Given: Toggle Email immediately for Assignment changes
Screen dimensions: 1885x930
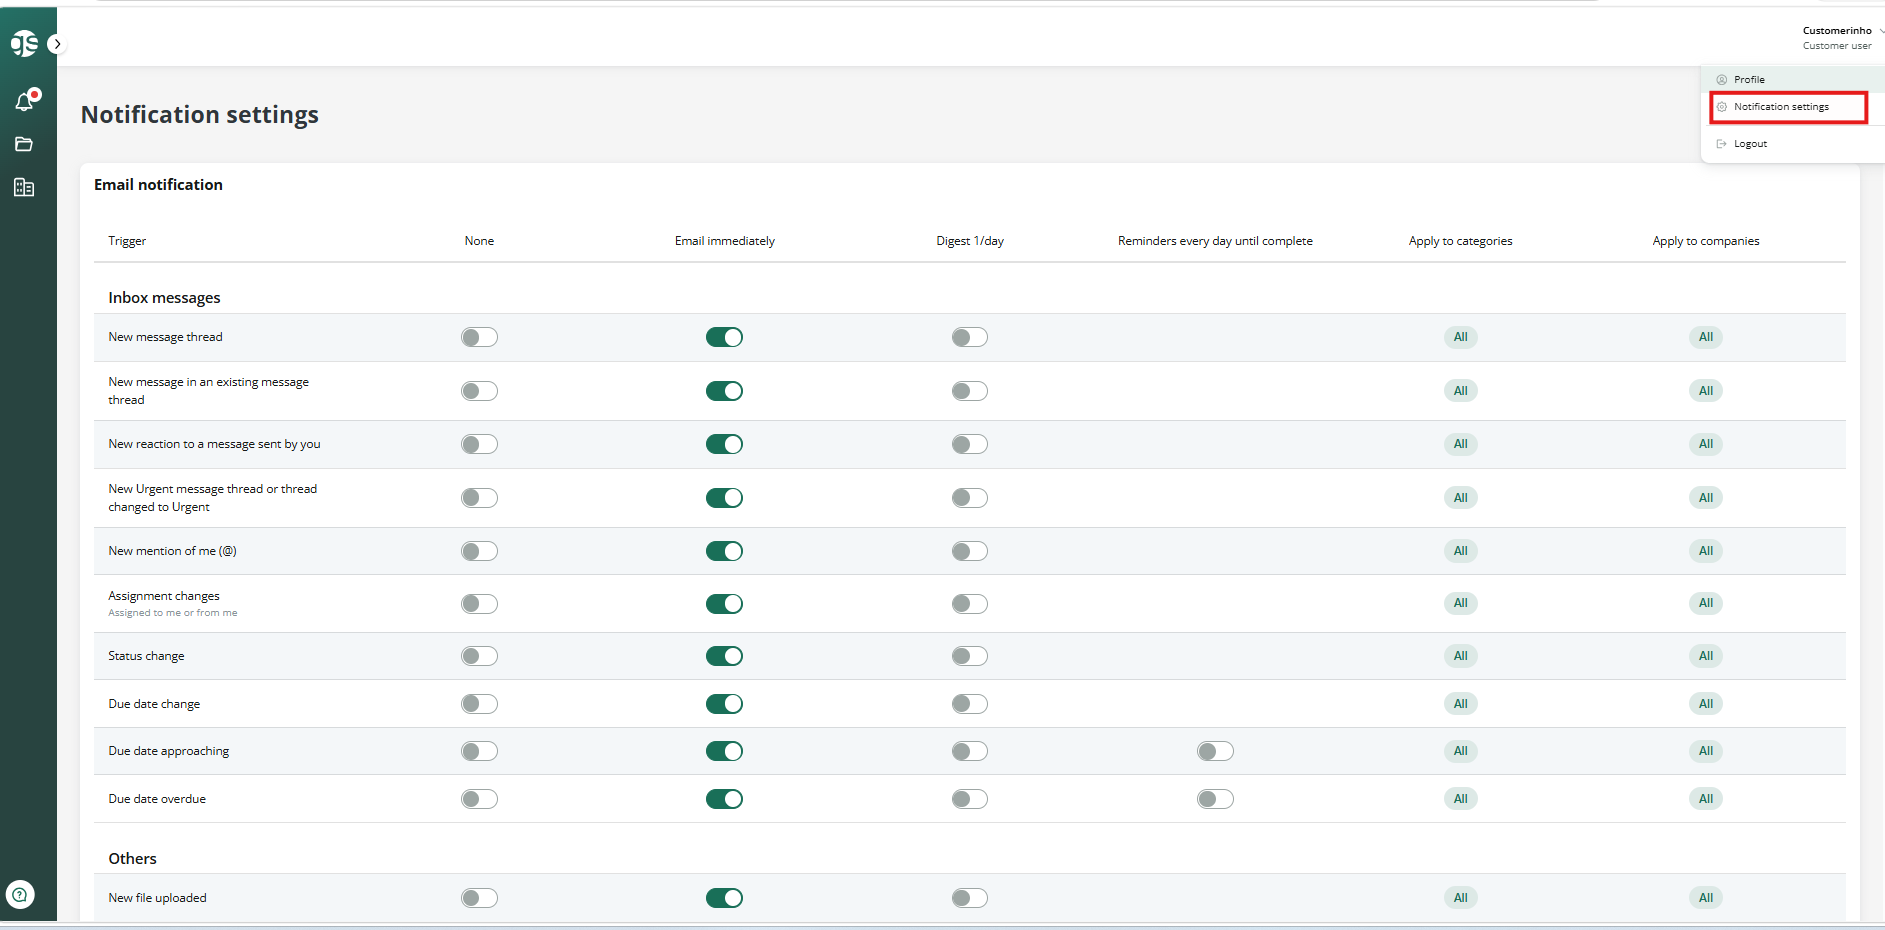Looking at the screenshot, I should point(724,604).
